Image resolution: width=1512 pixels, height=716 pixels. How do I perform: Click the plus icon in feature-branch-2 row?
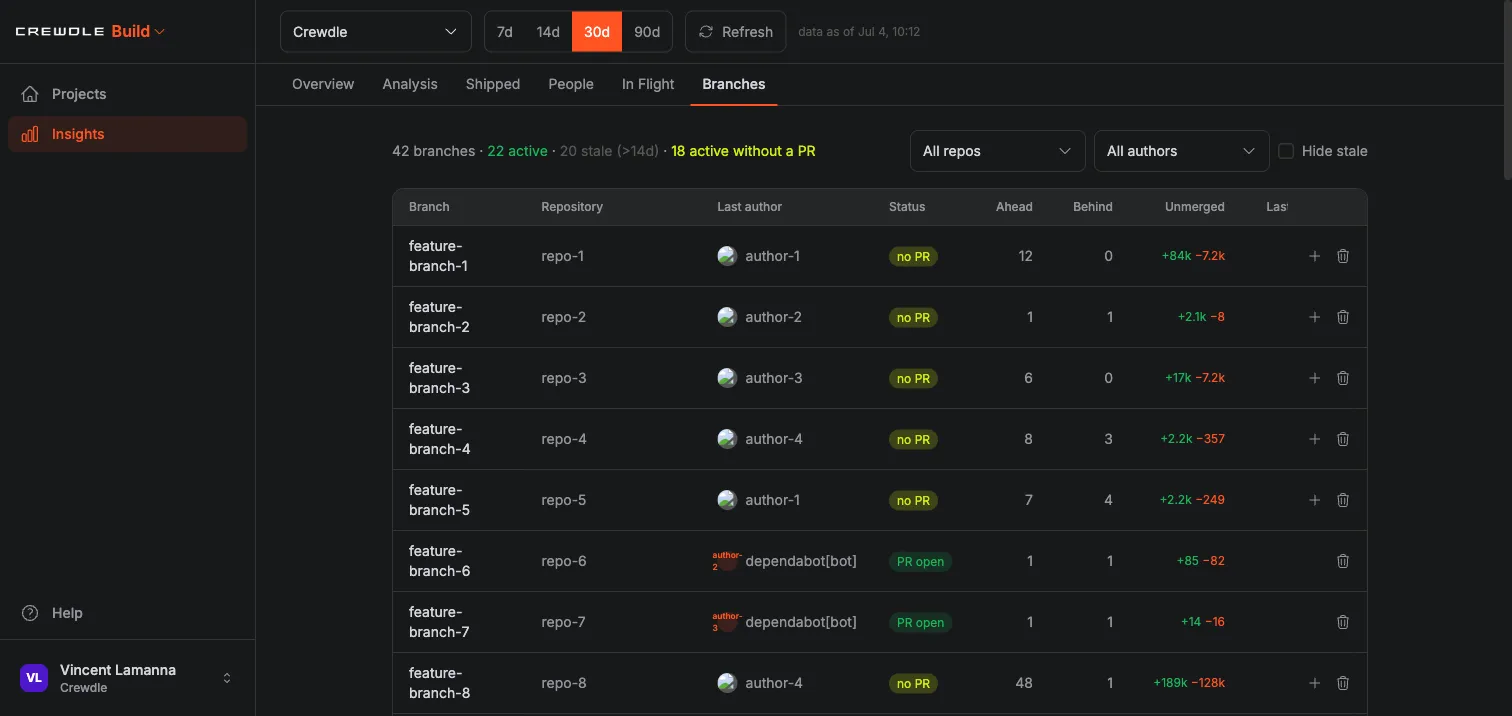click(x=1315, y=317)
